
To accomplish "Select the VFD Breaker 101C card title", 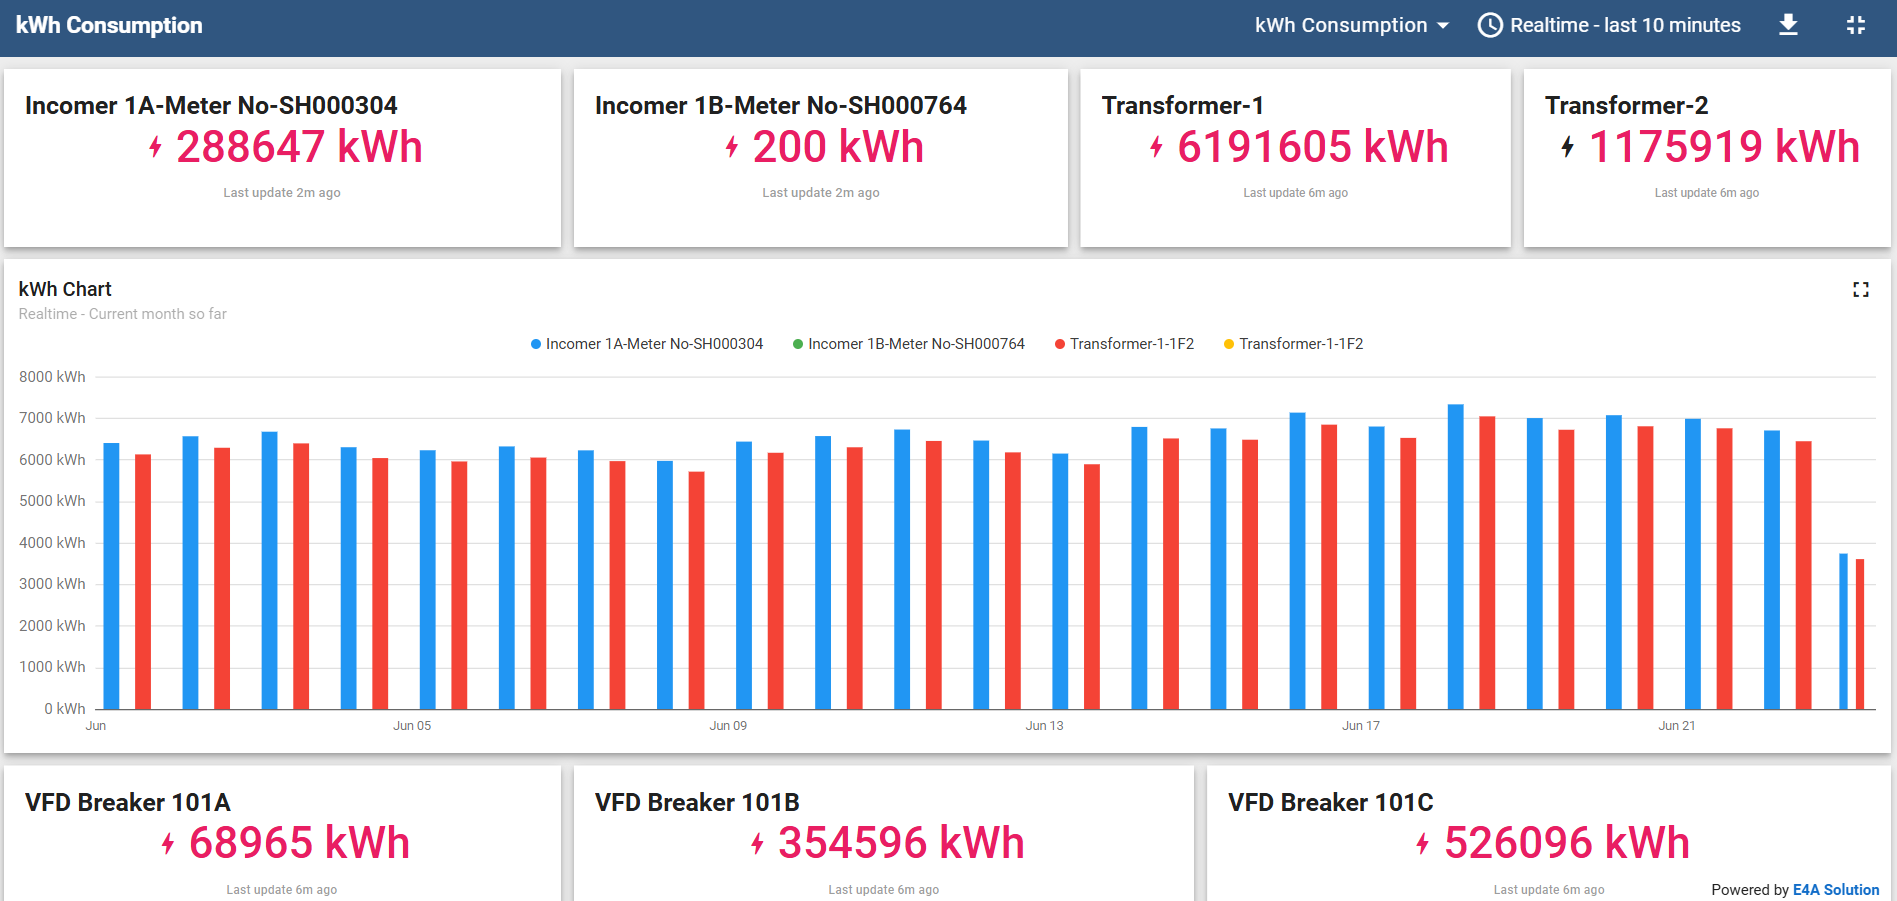I will [1330, 802].
